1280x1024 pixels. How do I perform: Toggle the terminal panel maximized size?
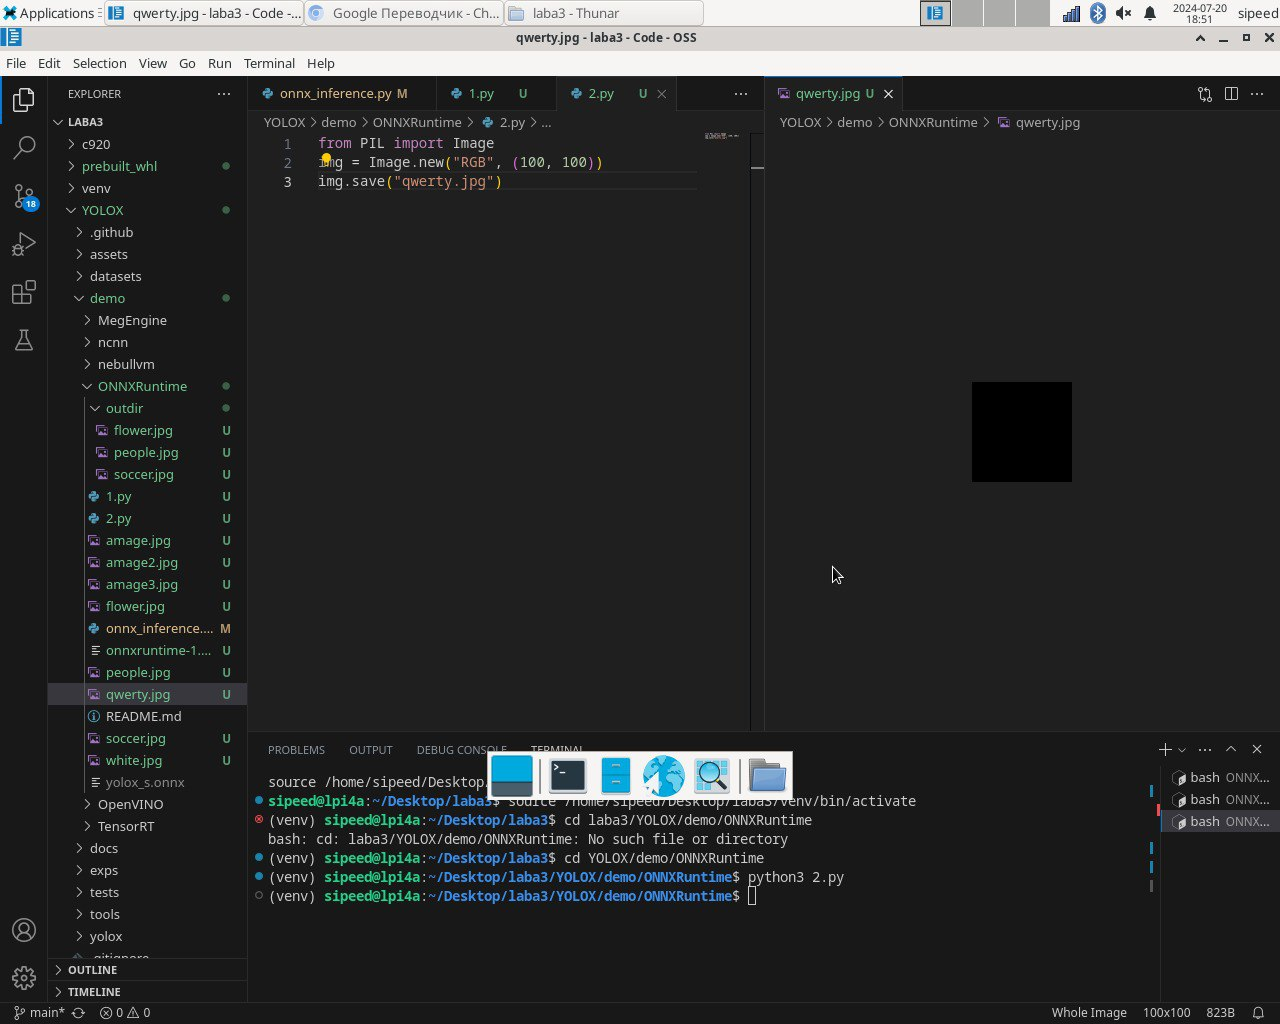(x=1231, y=749)
